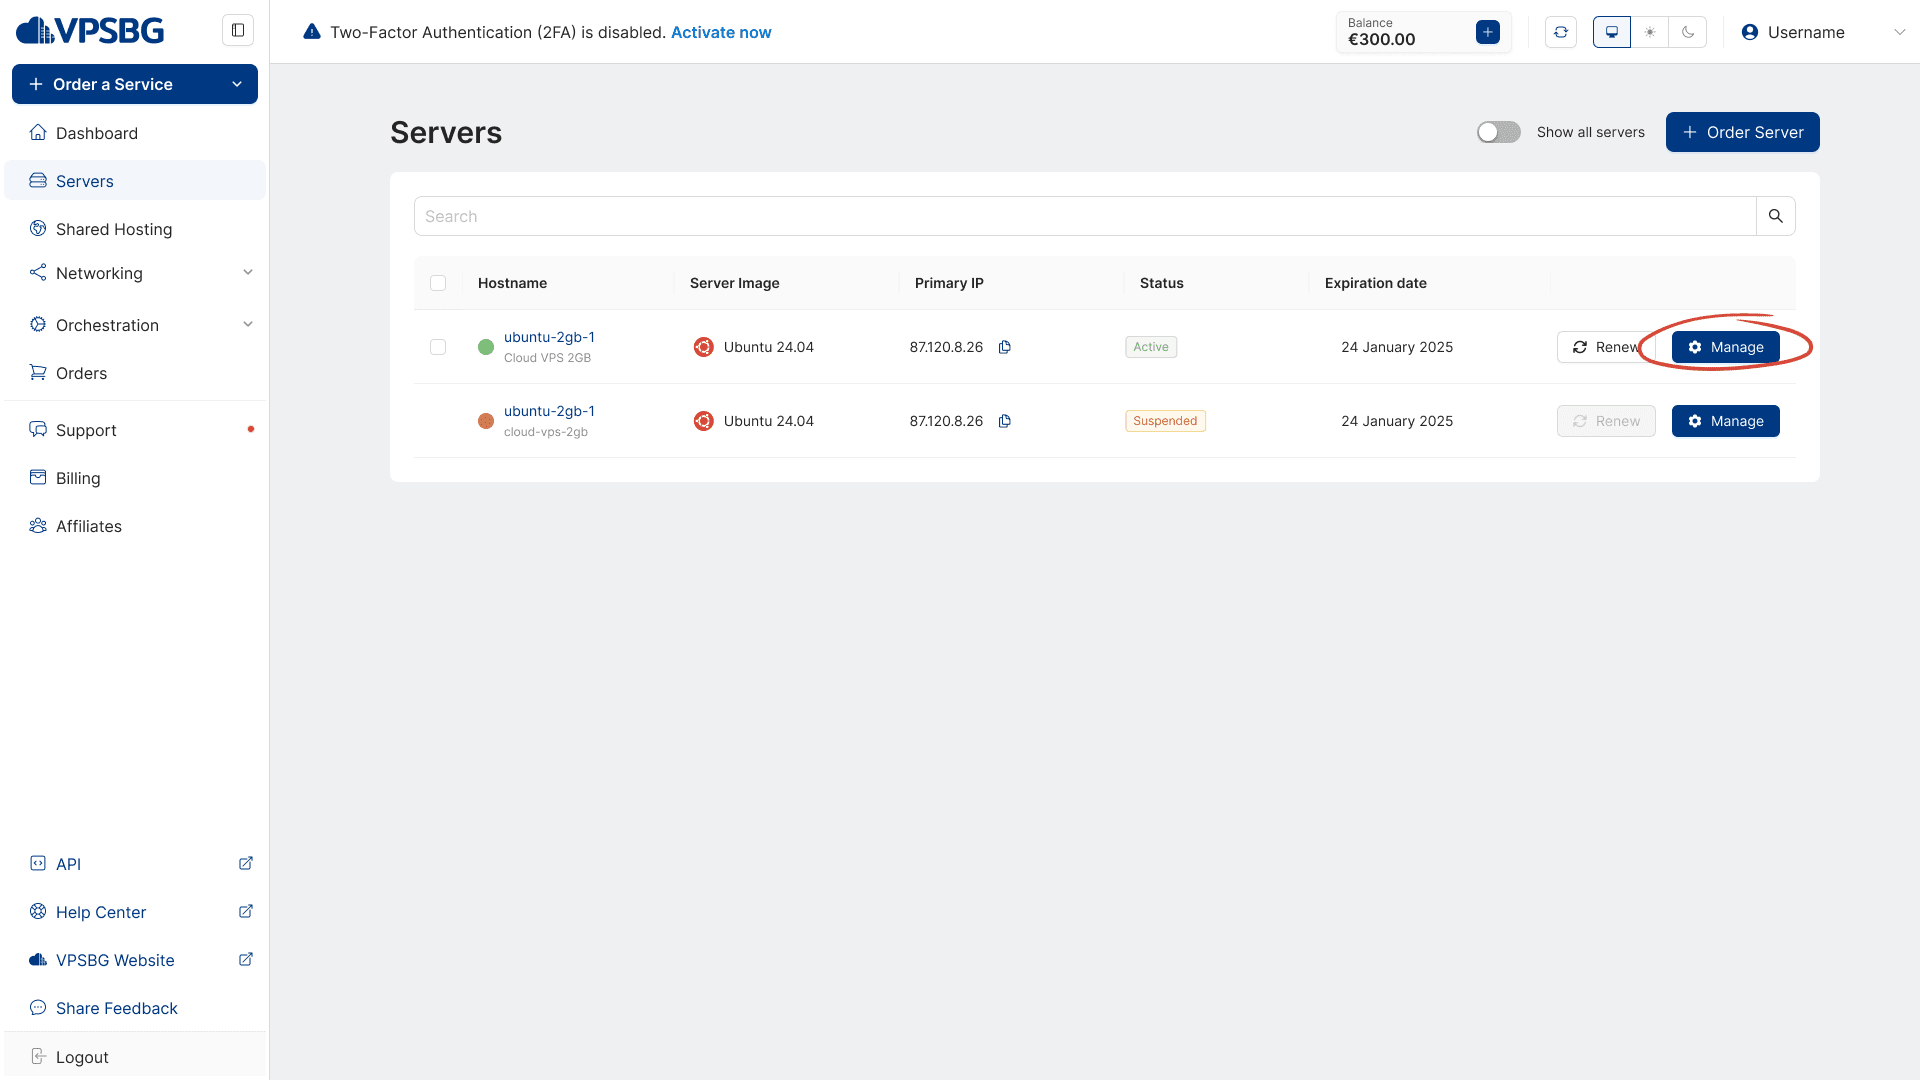Switch to dark mode using the moon icon
The width and height of the screenshot is (1920, 1080).
click(x=1688, y=31)
